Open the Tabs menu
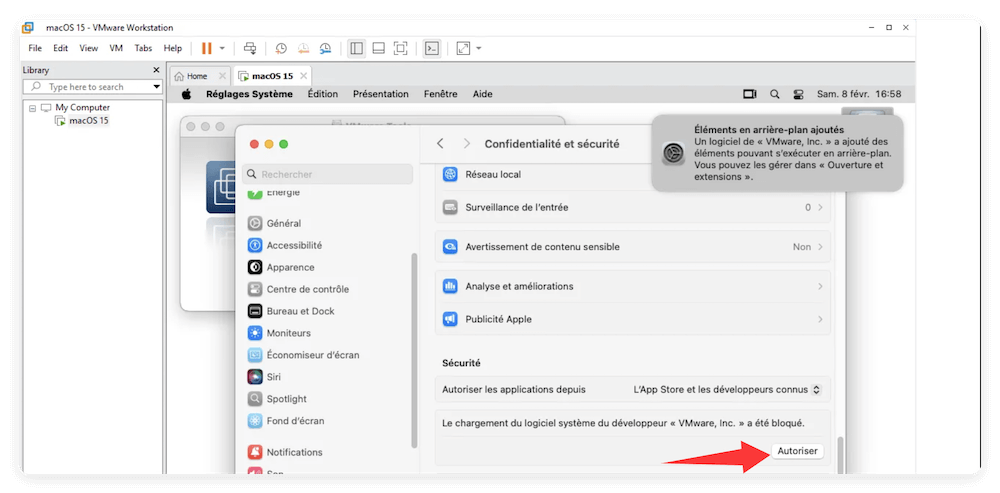Viewport: 1000px width, 493px height. coord(143,48)
